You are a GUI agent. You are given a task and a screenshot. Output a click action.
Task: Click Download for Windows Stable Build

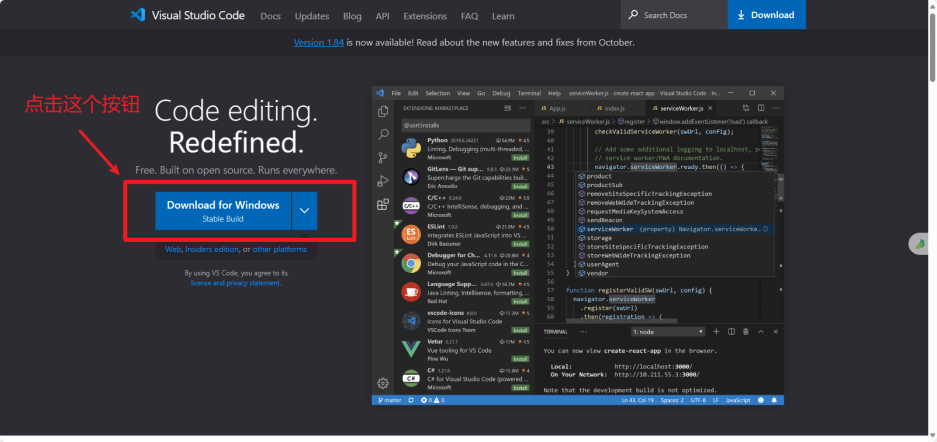223,210
